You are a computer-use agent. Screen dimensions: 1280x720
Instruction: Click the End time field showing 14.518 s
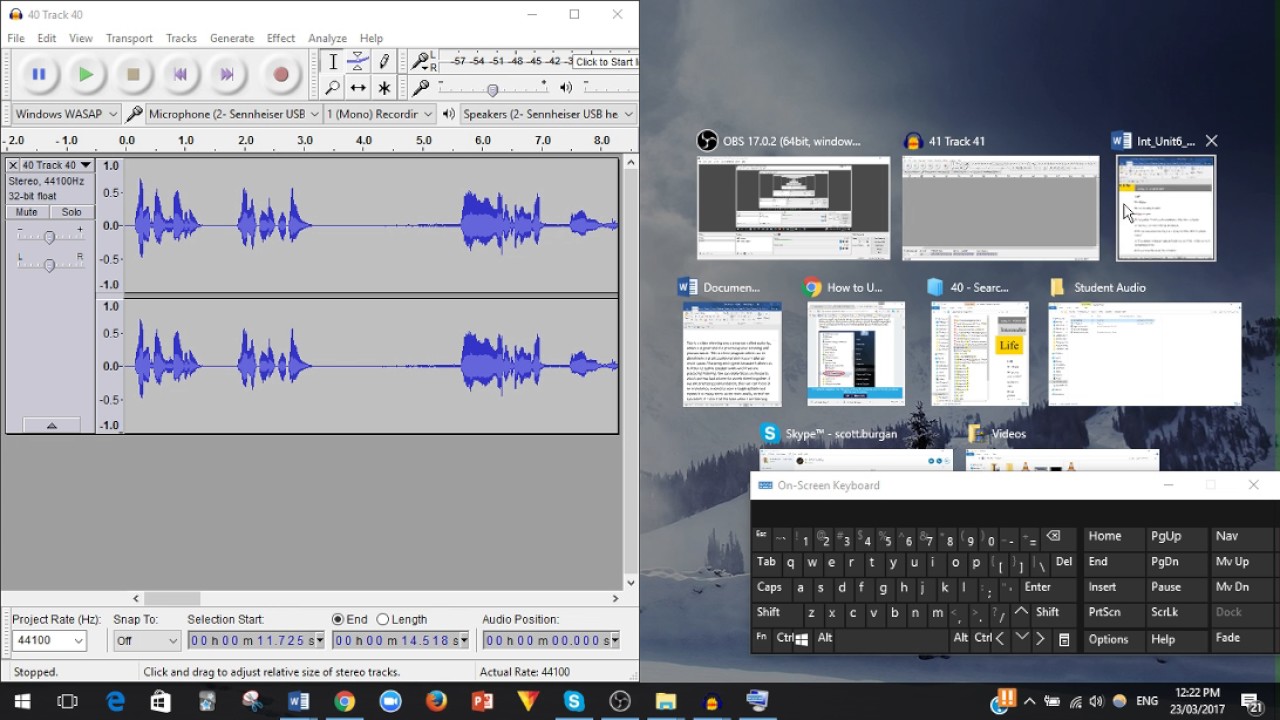click(400, 640)
